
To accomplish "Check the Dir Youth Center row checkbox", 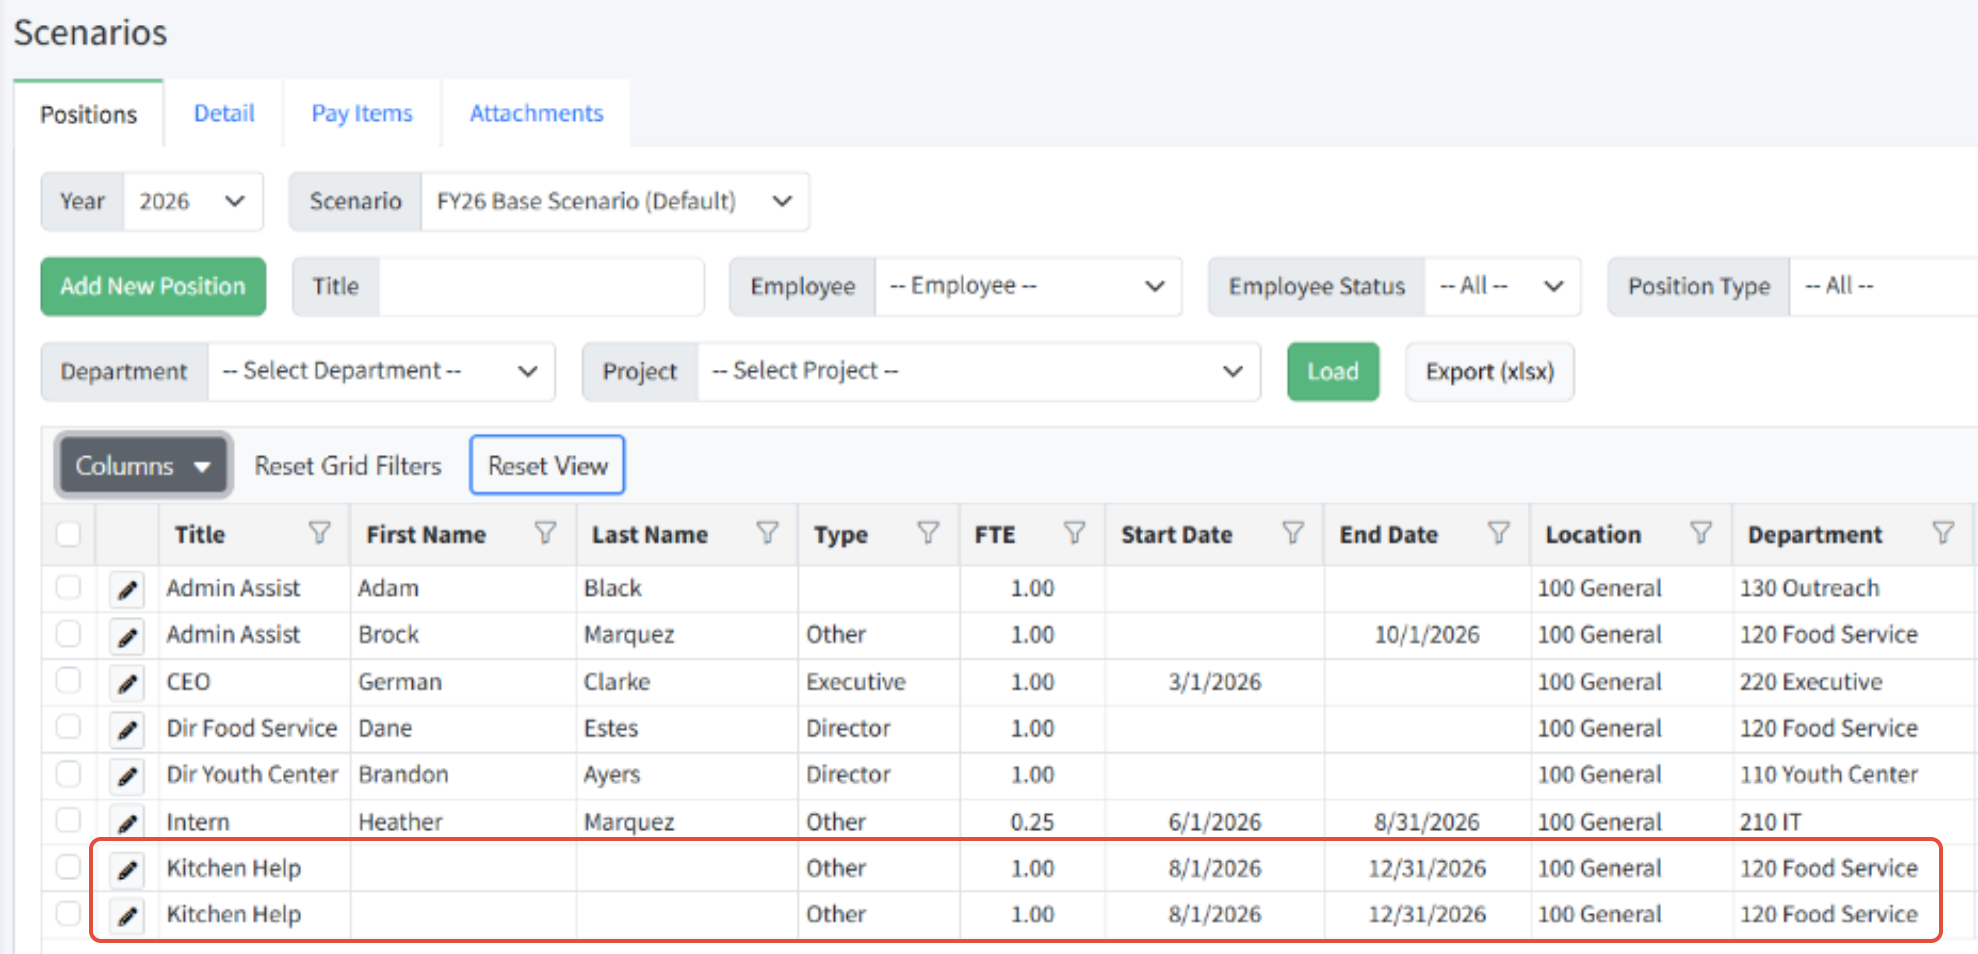I will (x=68, y=773).
